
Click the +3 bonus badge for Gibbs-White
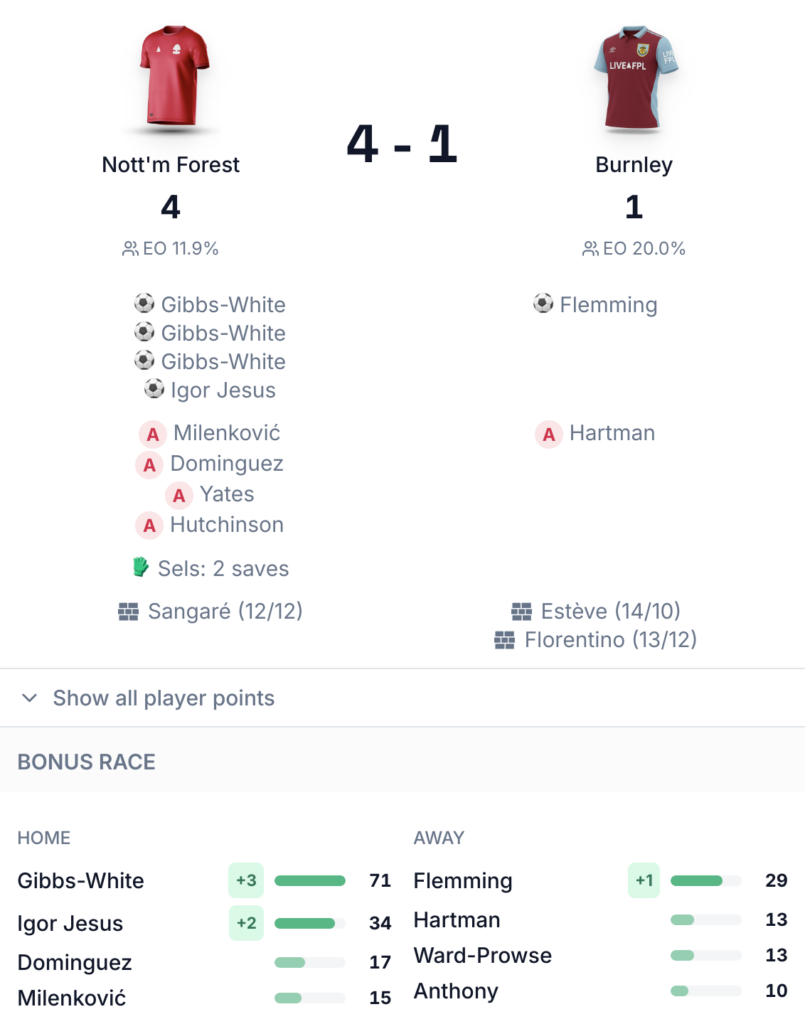click(246, 881)
